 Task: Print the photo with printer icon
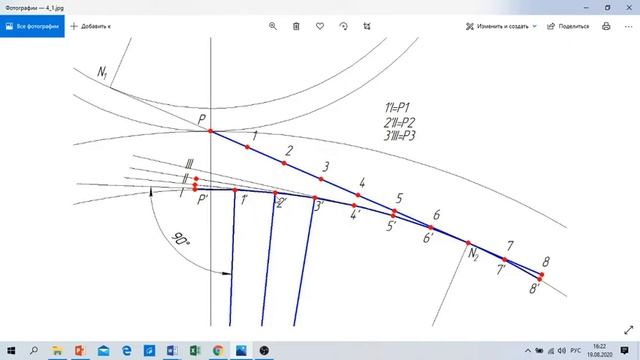[x=606, y=26]
